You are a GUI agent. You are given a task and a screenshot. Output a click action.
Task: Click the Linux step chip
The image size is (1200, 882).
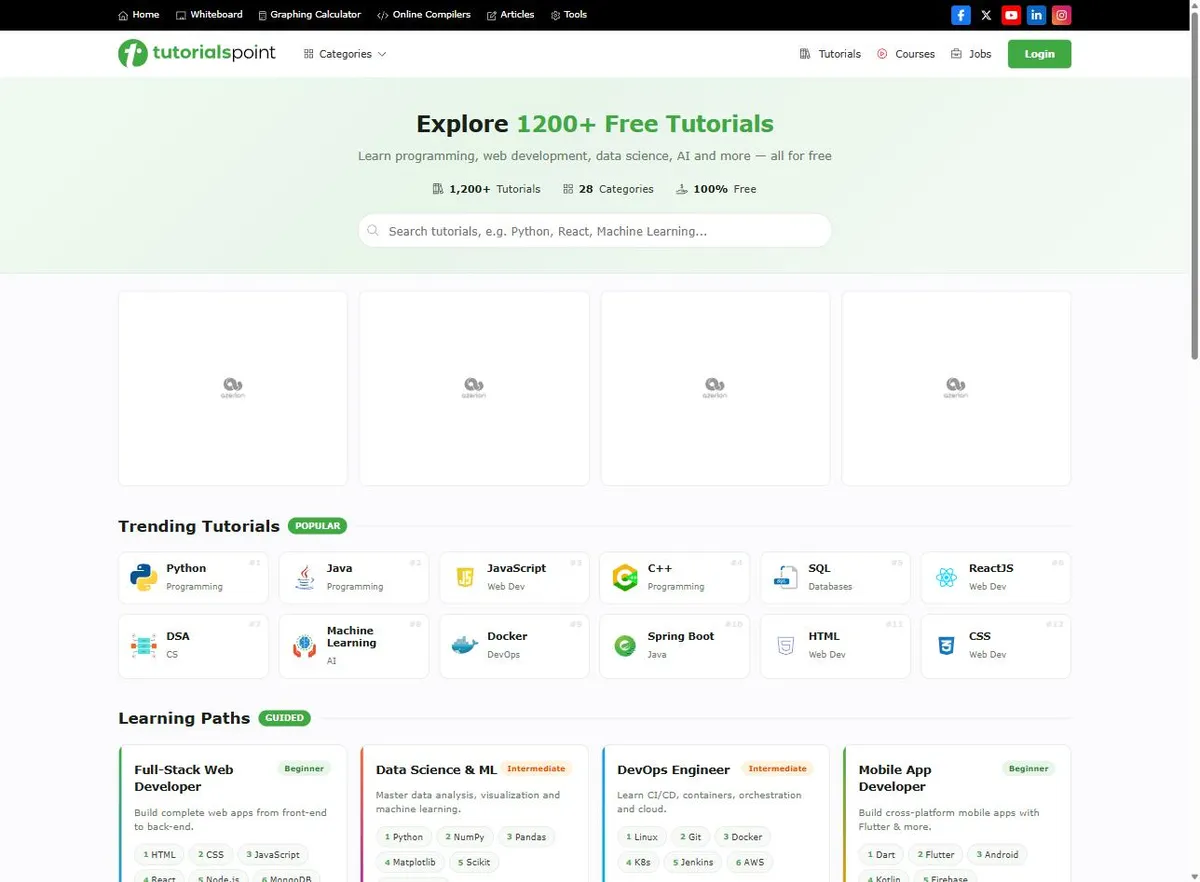tap(642, 837)
